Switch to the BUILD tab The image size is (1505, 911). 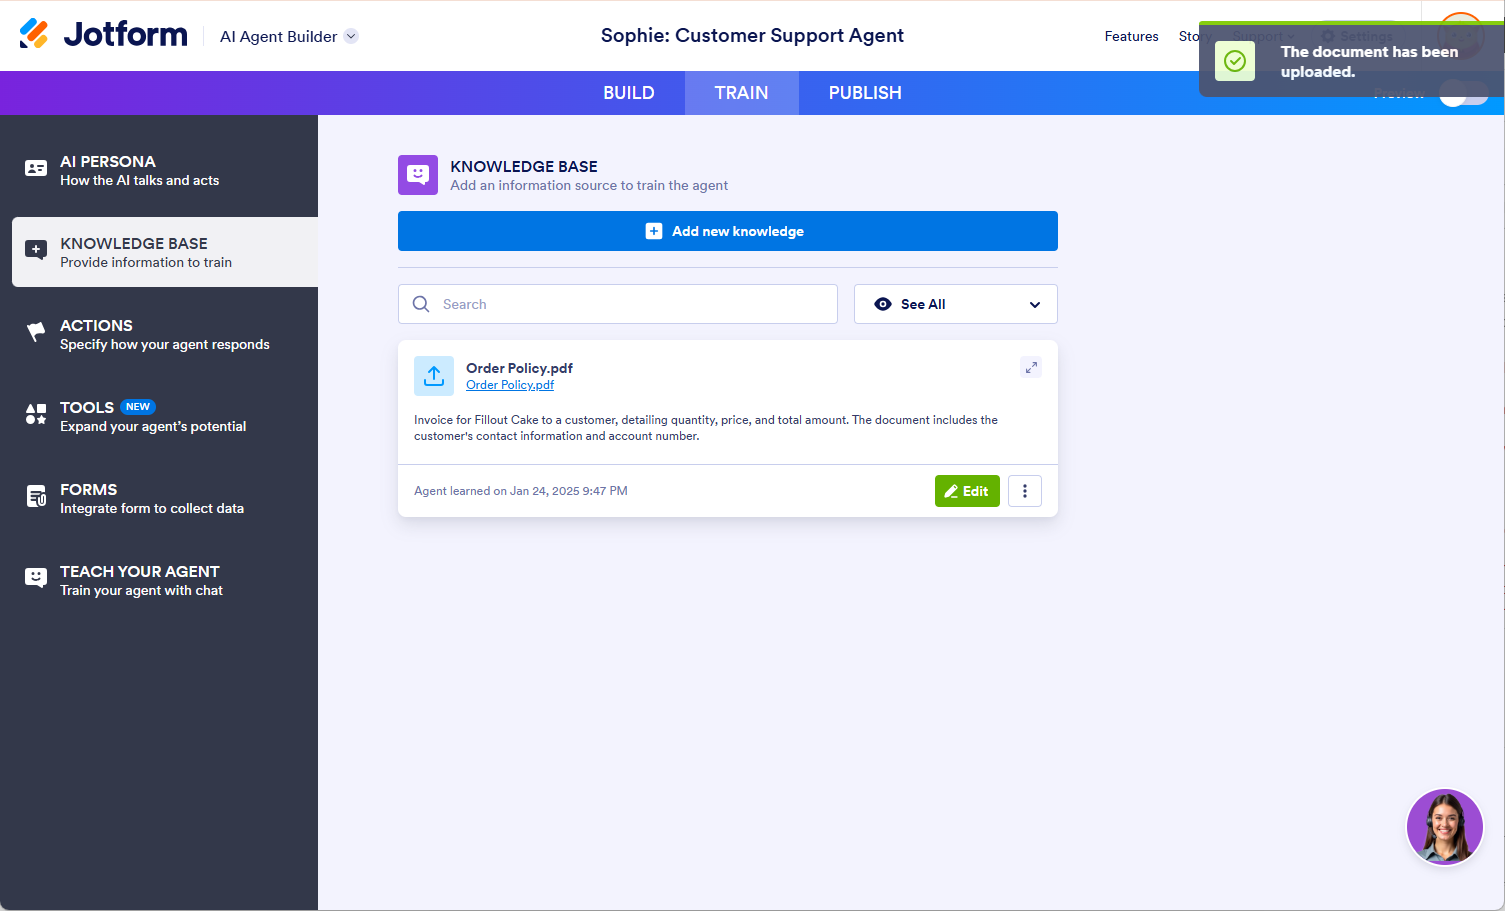(x=629, y=93)
